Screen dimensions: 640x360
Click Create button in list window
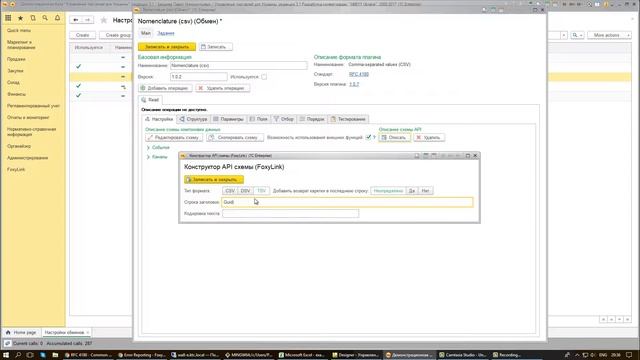click(82, 35)
